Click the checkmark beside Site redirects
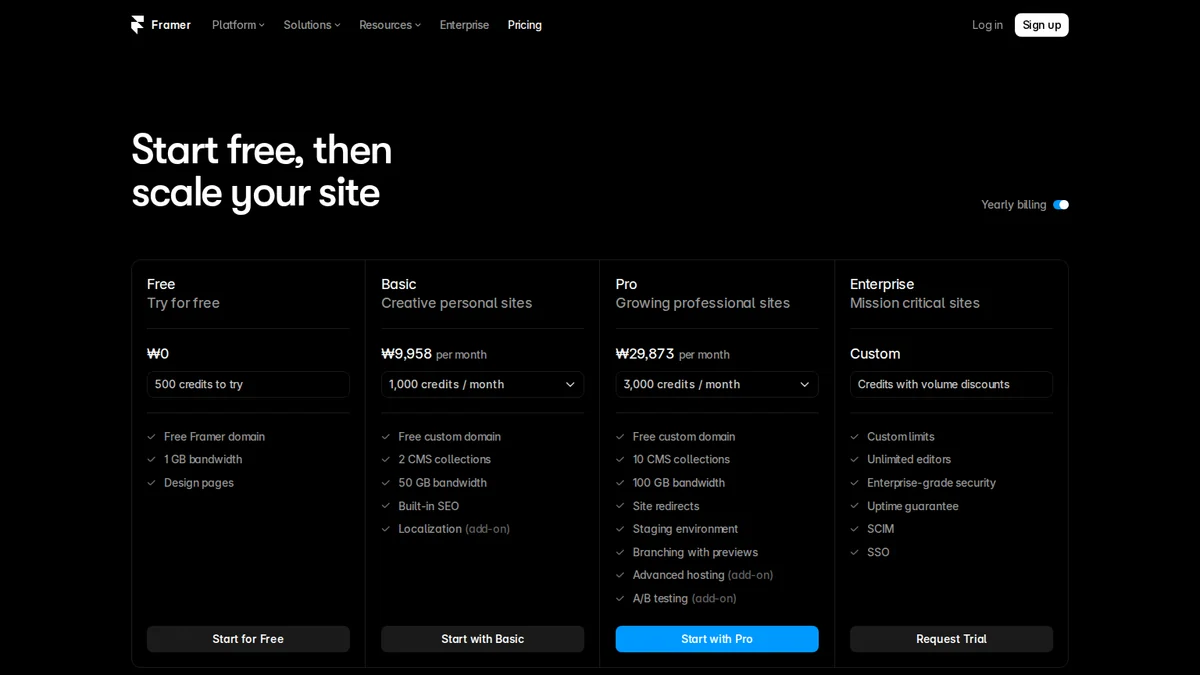1200x675 pixels. point(620,506)
